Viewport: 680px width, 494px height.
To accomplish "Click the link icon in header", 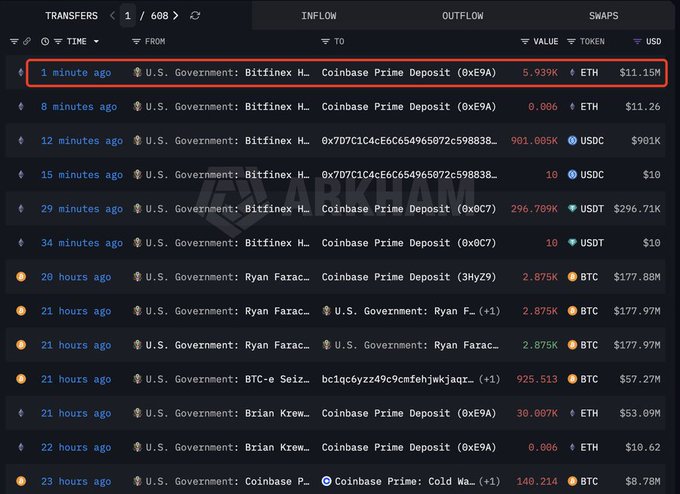I will tap(27, 41).
